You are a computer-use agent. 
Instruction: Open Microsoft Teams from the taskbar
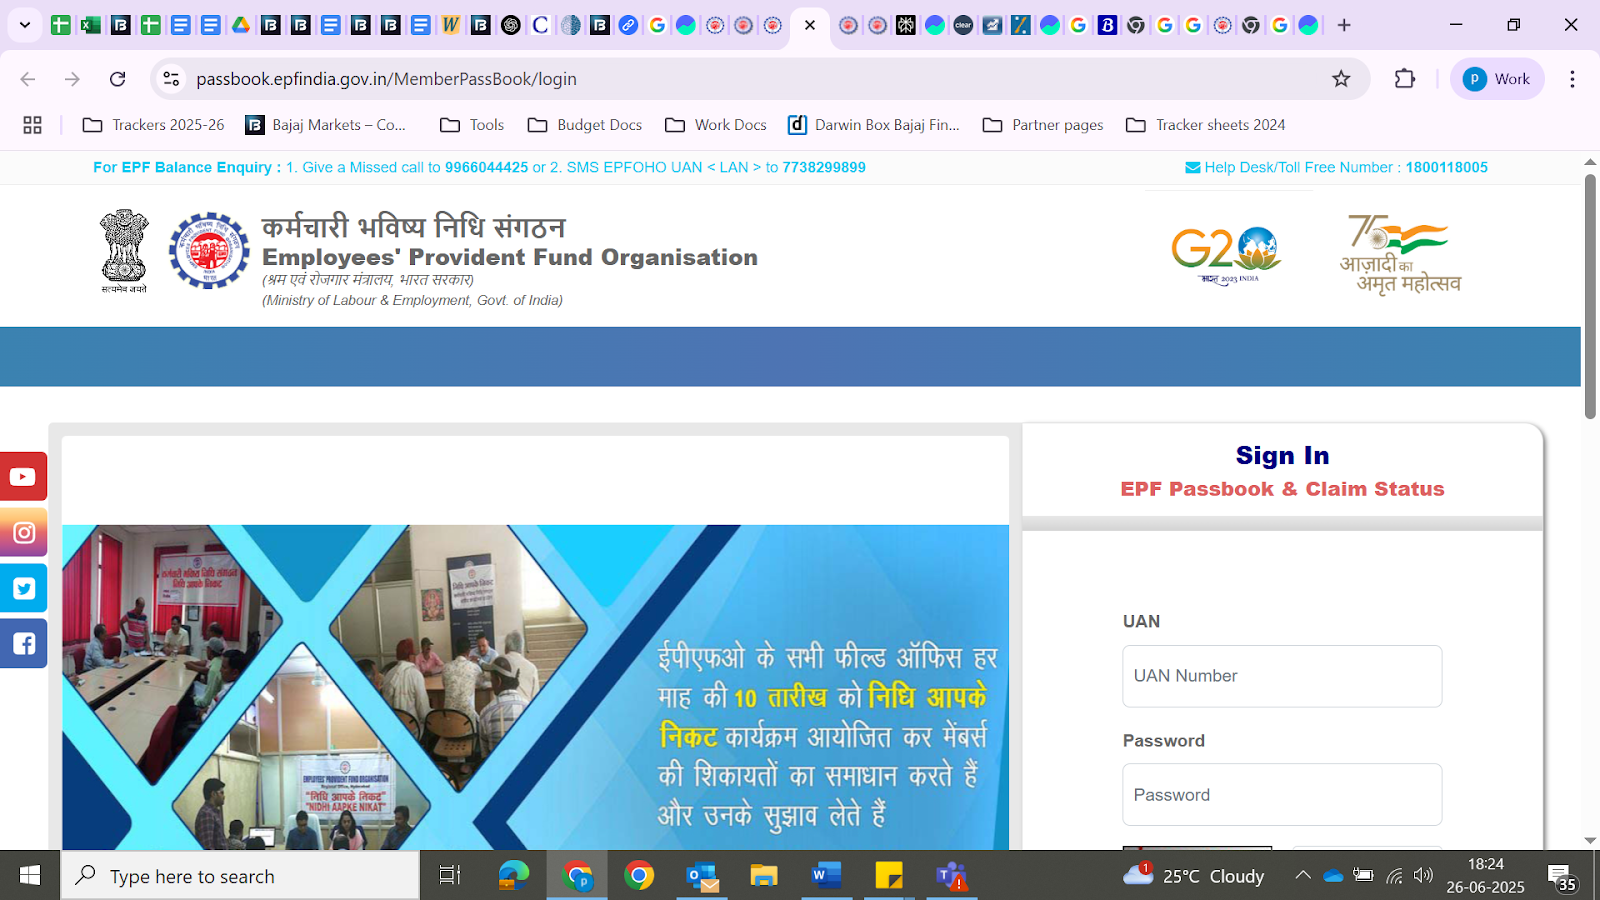pyautogui.click(x=951, y=876)
